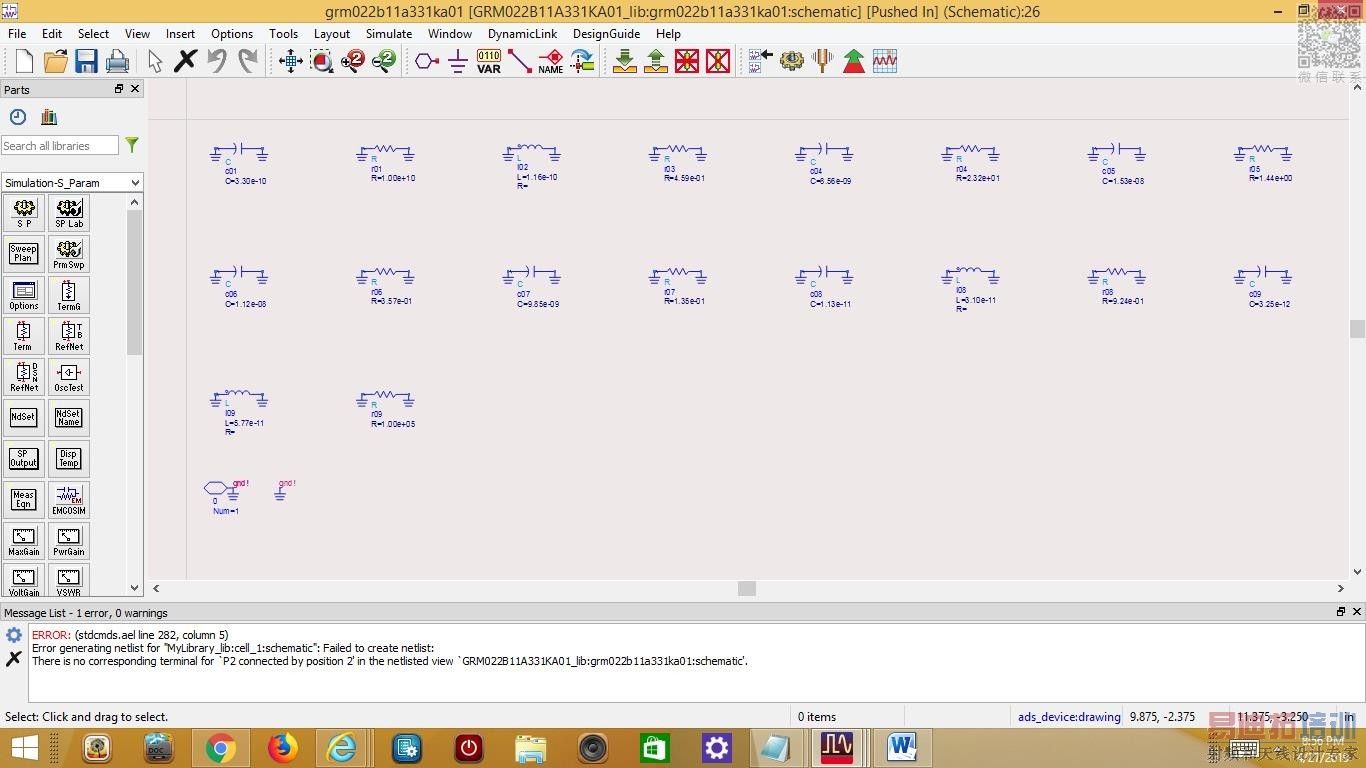This screenshot has height=768, width=1366.
Task: Select the TermG component in the palette
Action: 69,295
